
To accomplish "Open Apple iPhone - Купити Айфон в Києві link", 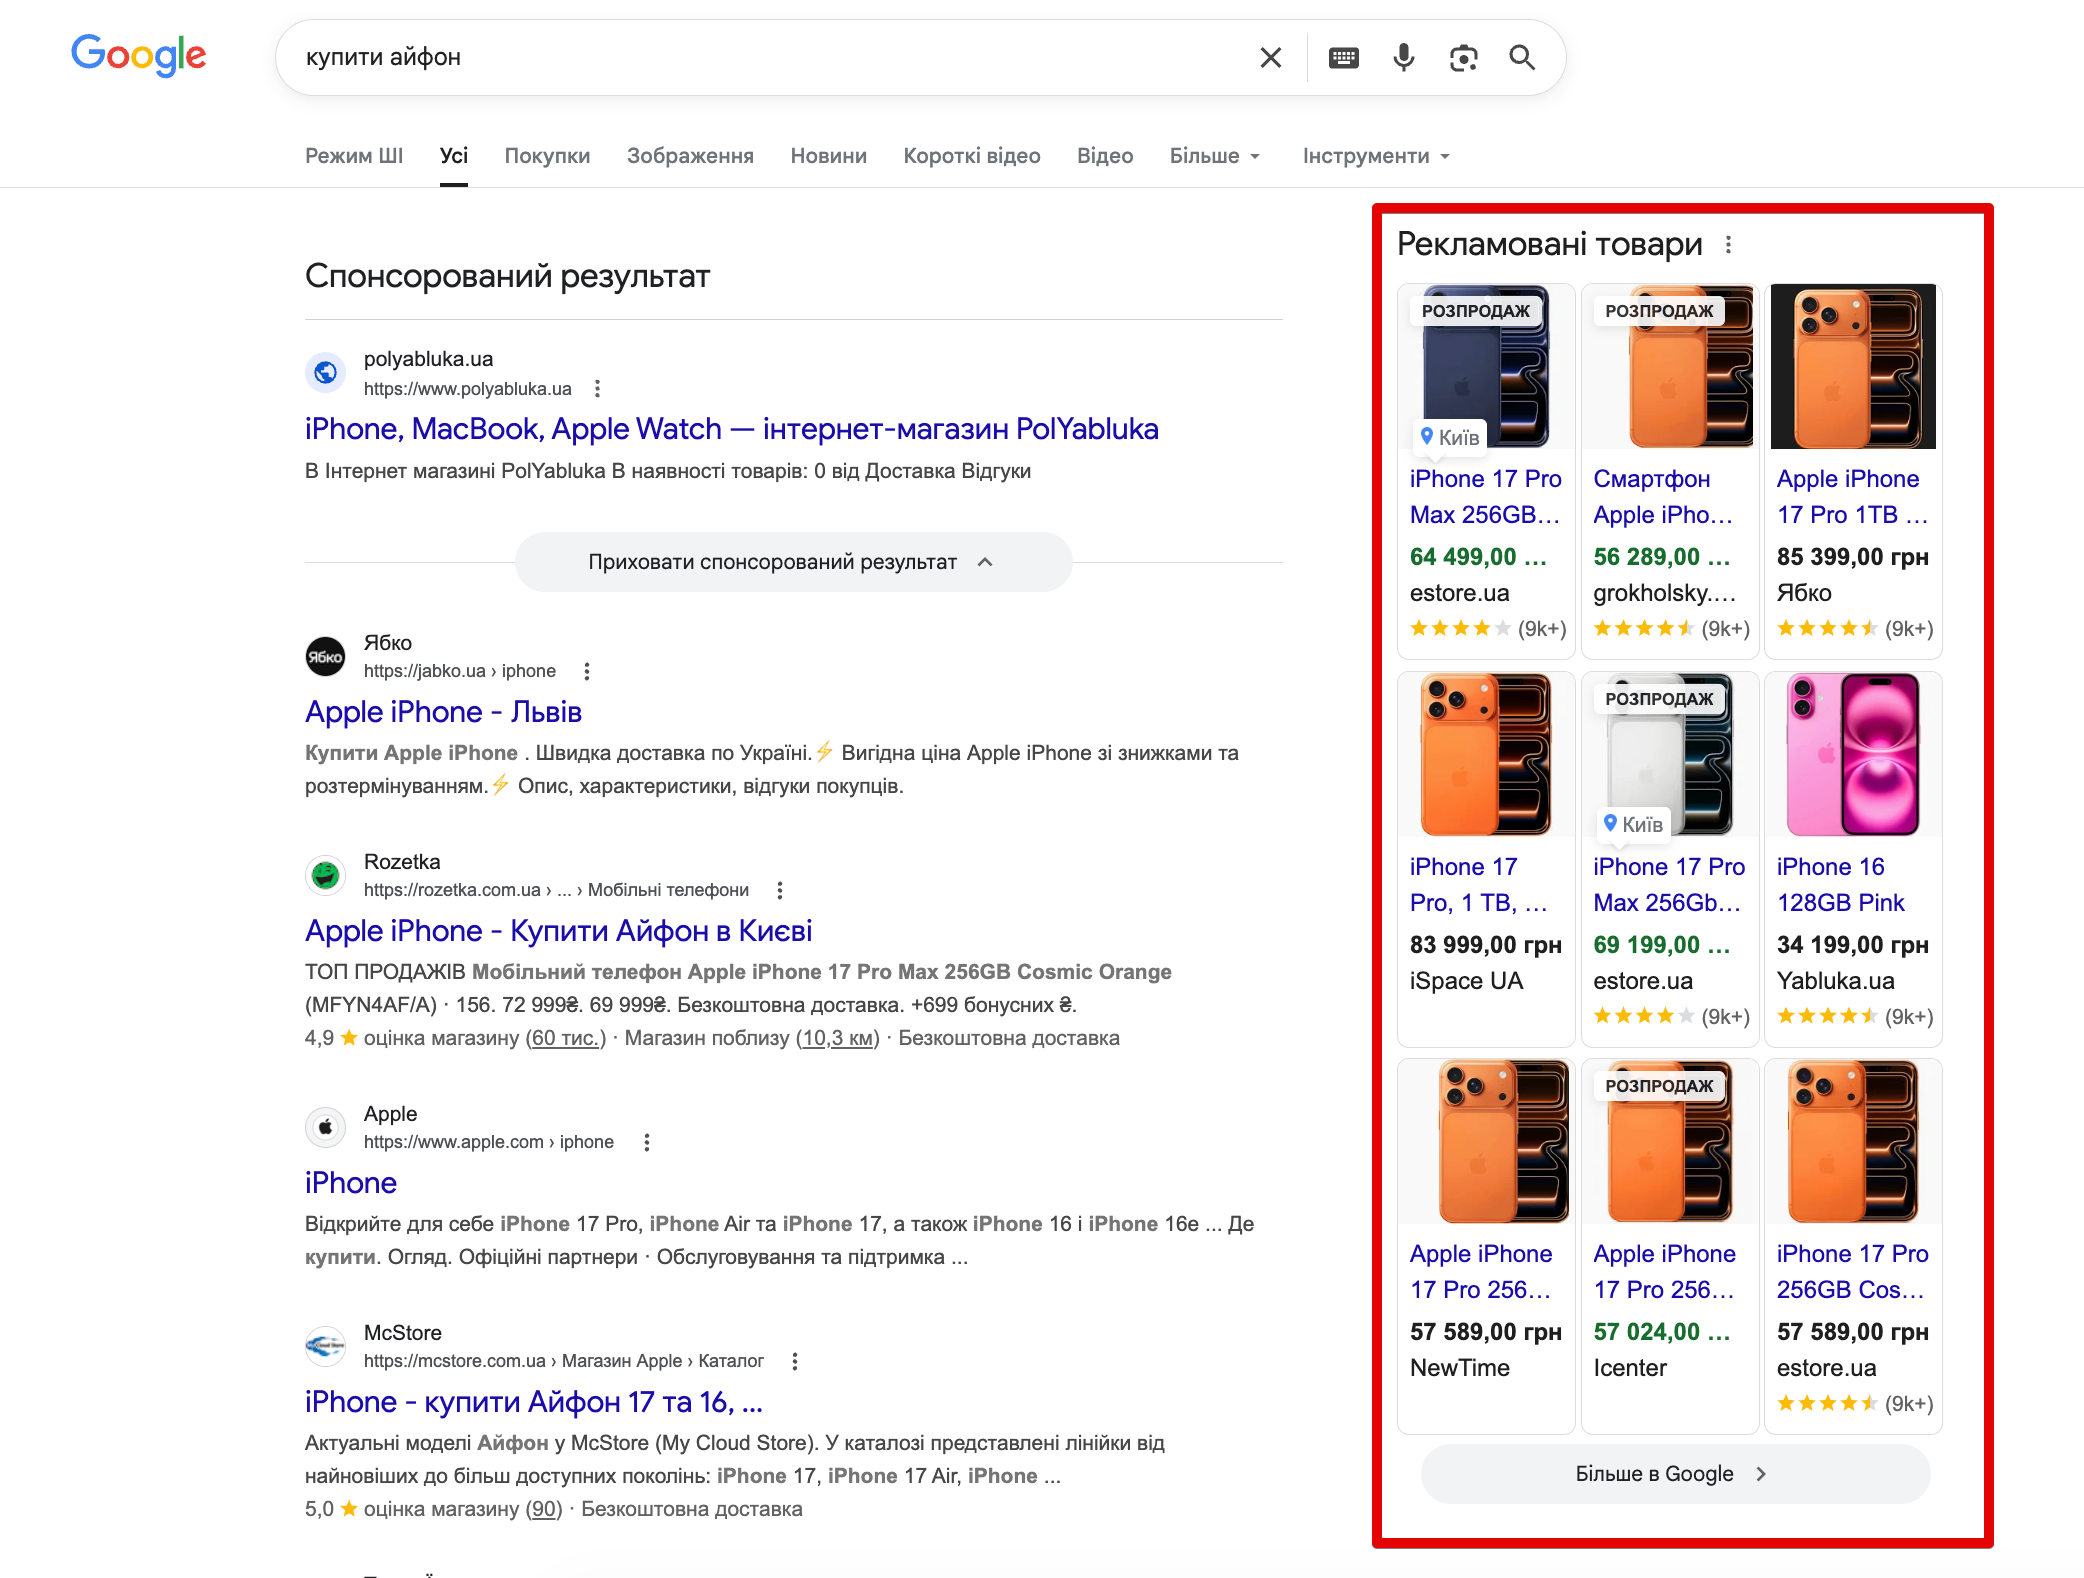I will [558, 931].
